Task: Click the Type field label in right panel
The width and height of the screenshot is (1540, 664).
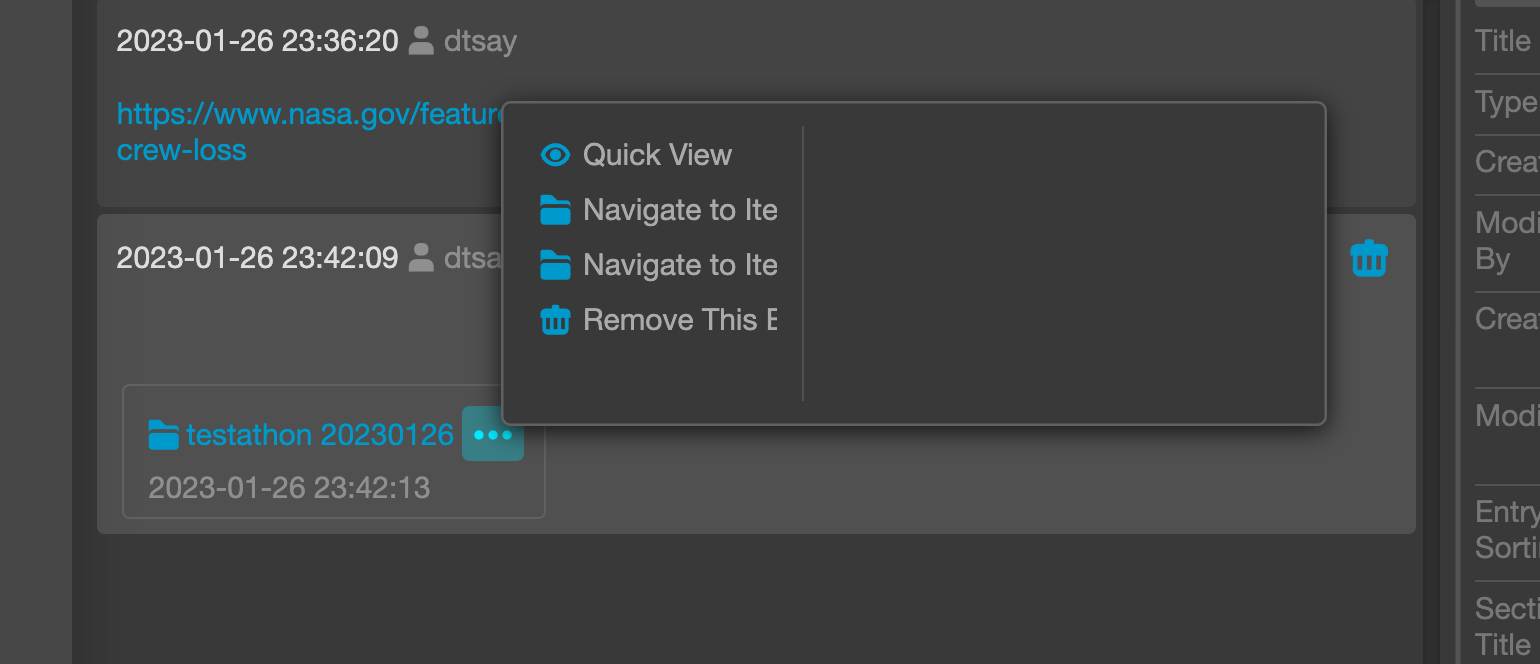Action: click(x=1505, y=102)
